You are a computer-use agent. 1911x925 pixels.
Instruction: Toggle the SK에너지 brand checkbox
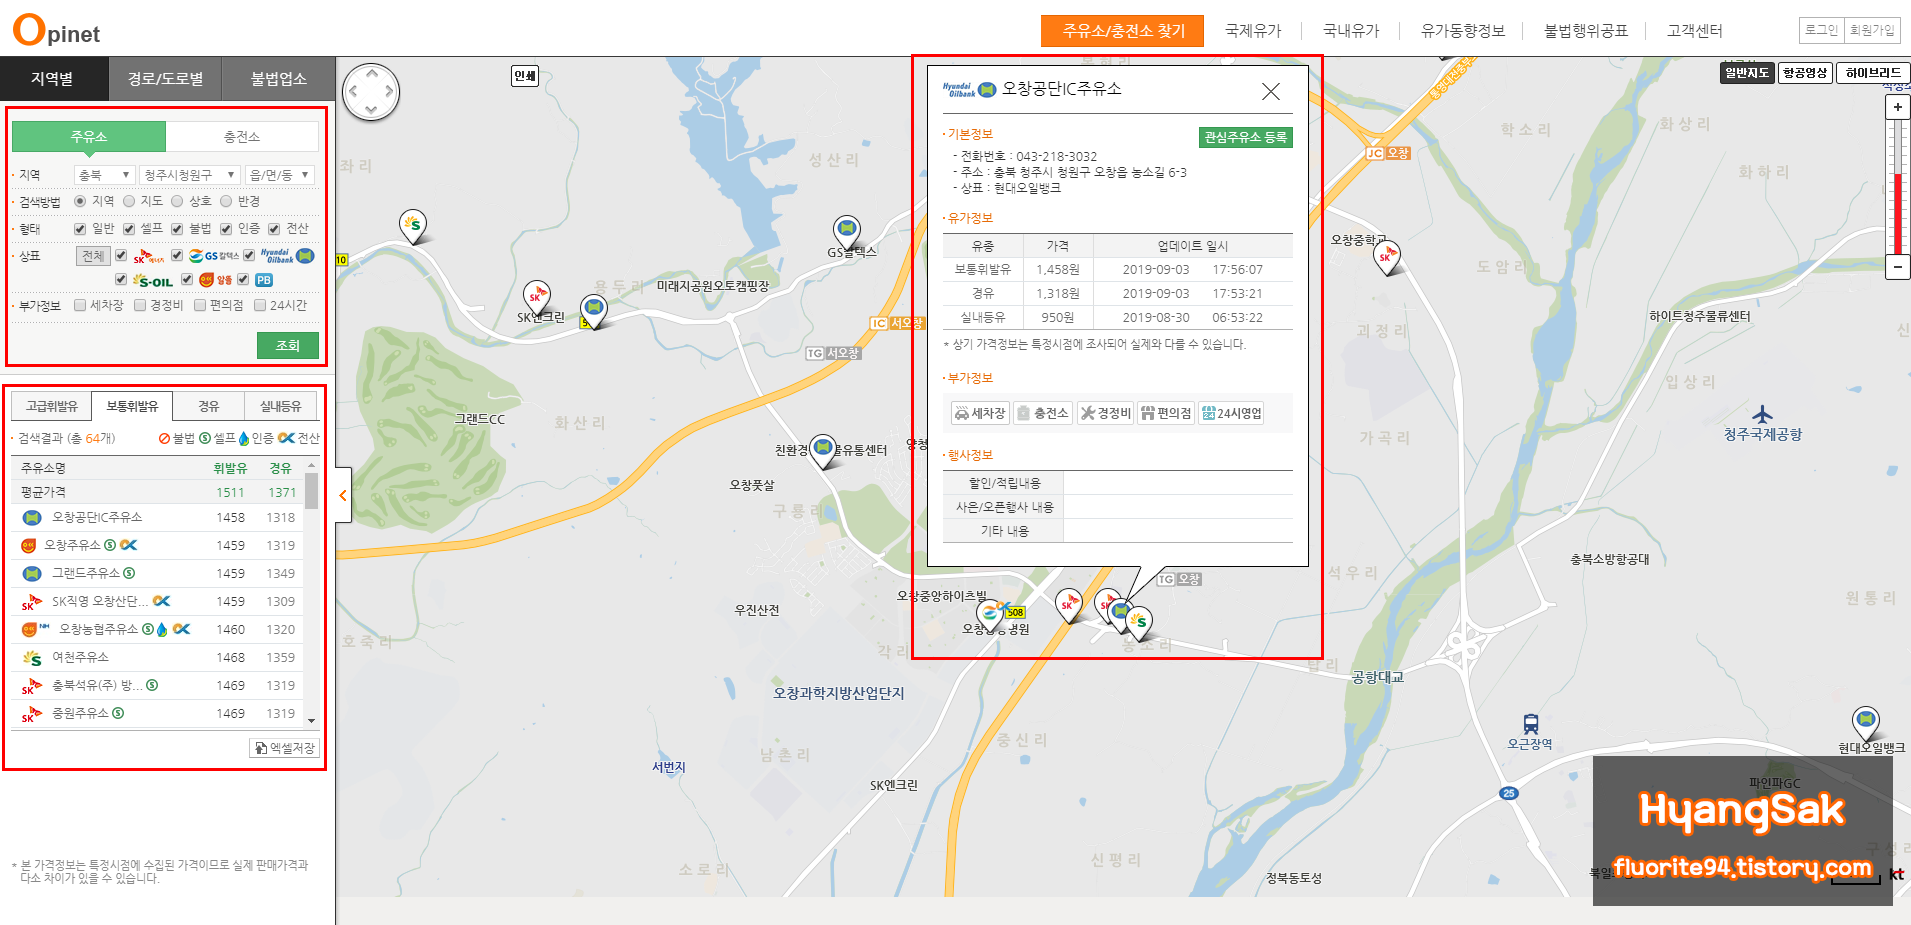click(121, 256)
